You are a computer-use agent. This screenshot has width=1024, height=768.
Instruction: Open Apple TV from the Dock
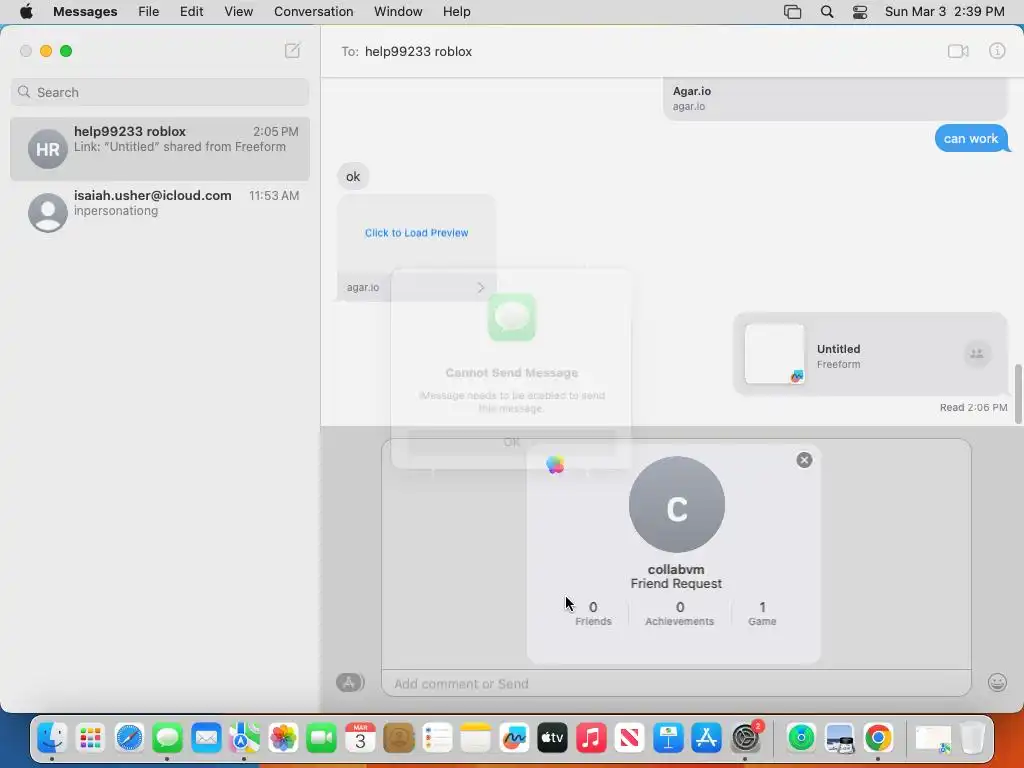click(x=552, y=738)
